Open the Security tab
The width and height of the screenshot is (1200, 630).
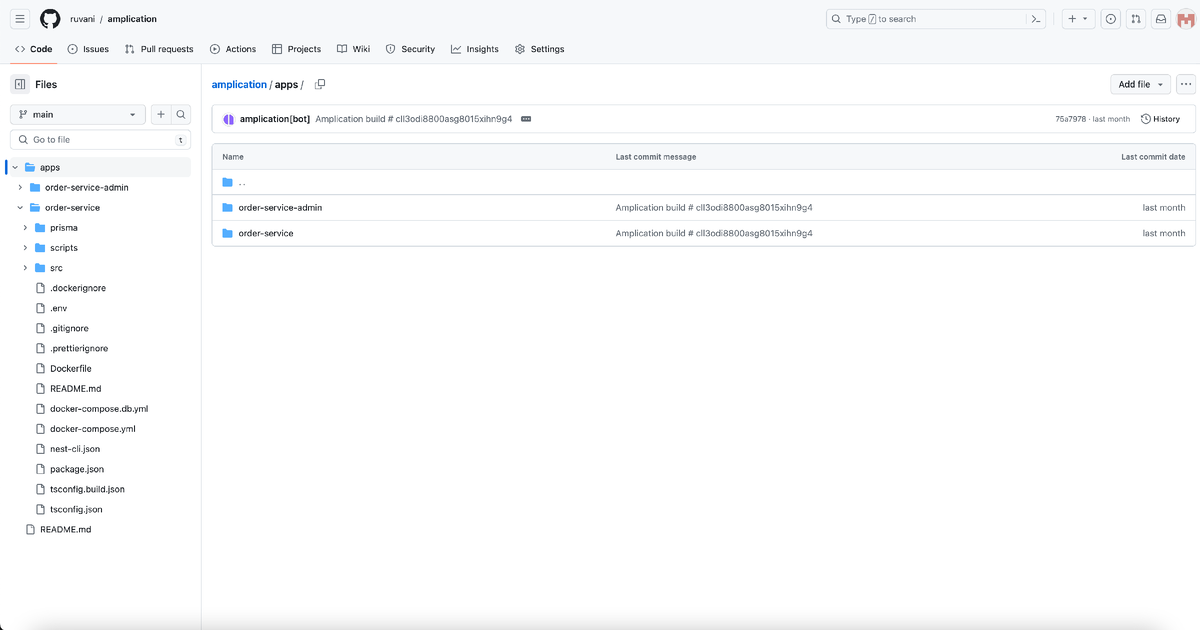(410, 49)
